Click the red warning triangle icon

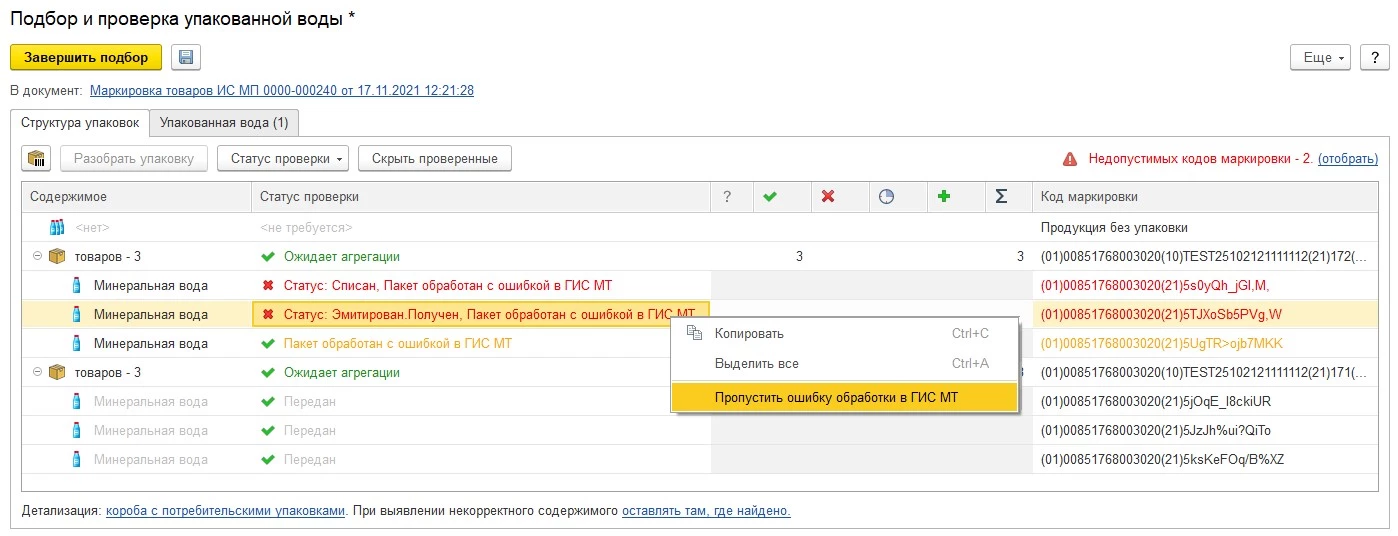[x=1070, y=159]
